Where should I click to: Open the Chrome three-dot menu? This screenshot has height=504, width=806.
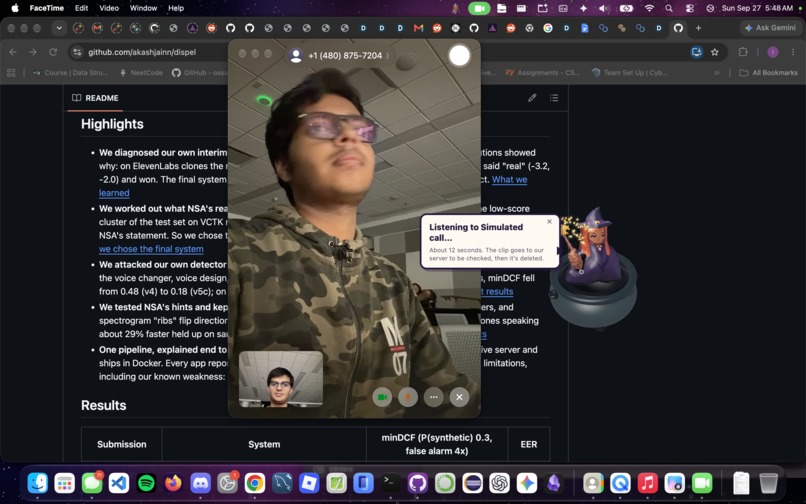pos(792,52)
